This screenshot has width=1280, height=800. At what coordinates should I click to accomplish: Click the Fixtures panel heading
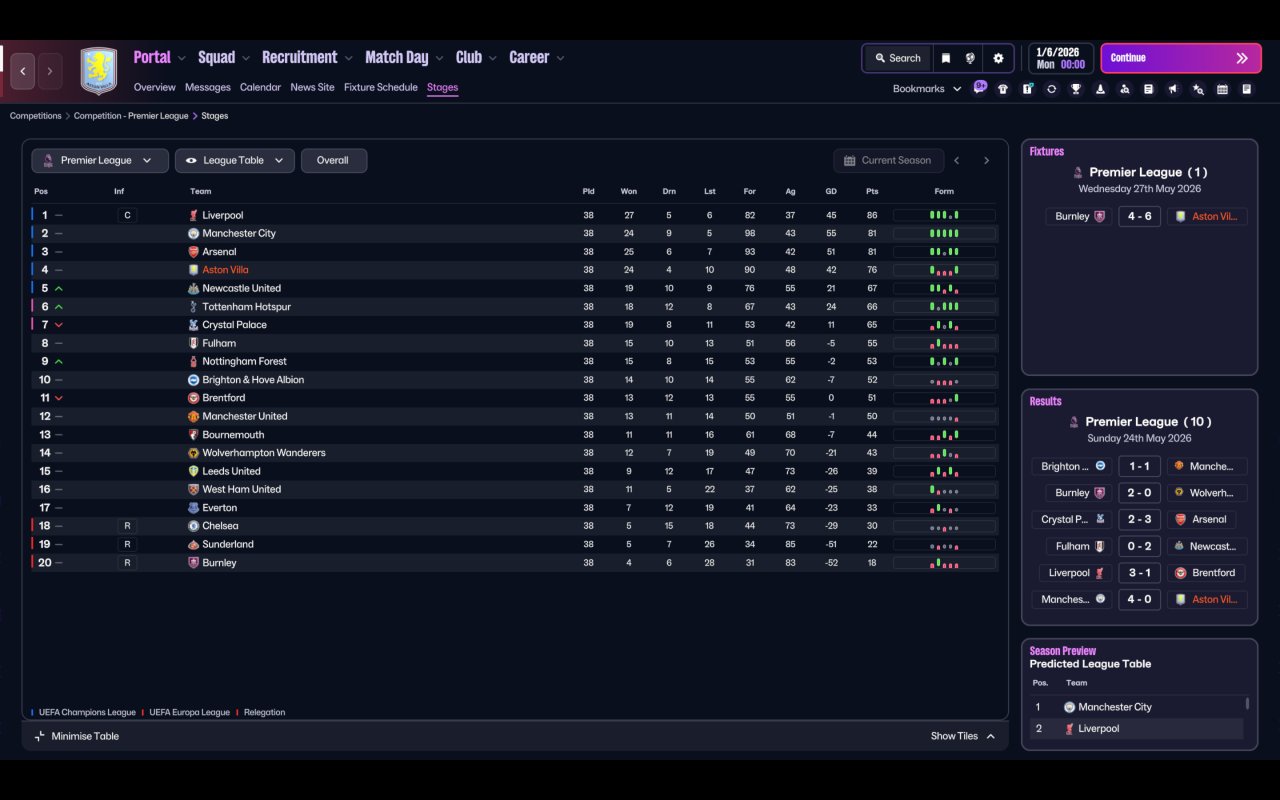coord(1047,152)
